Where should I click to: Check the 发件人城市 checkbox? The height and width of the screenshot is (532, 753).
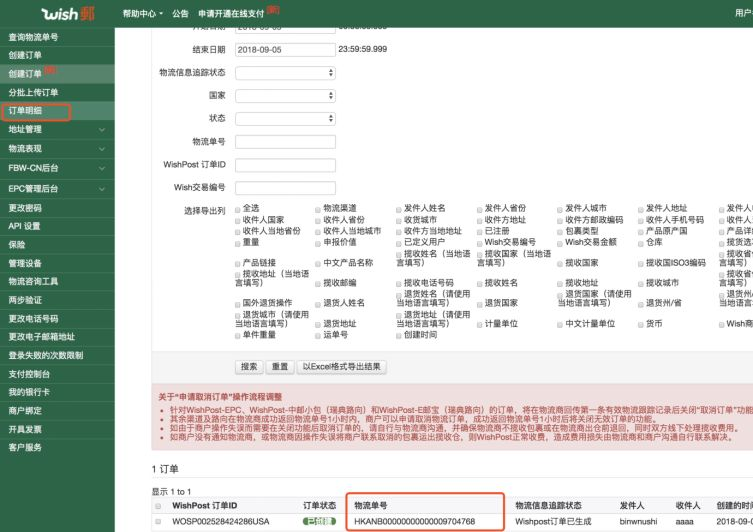[560, 209]
